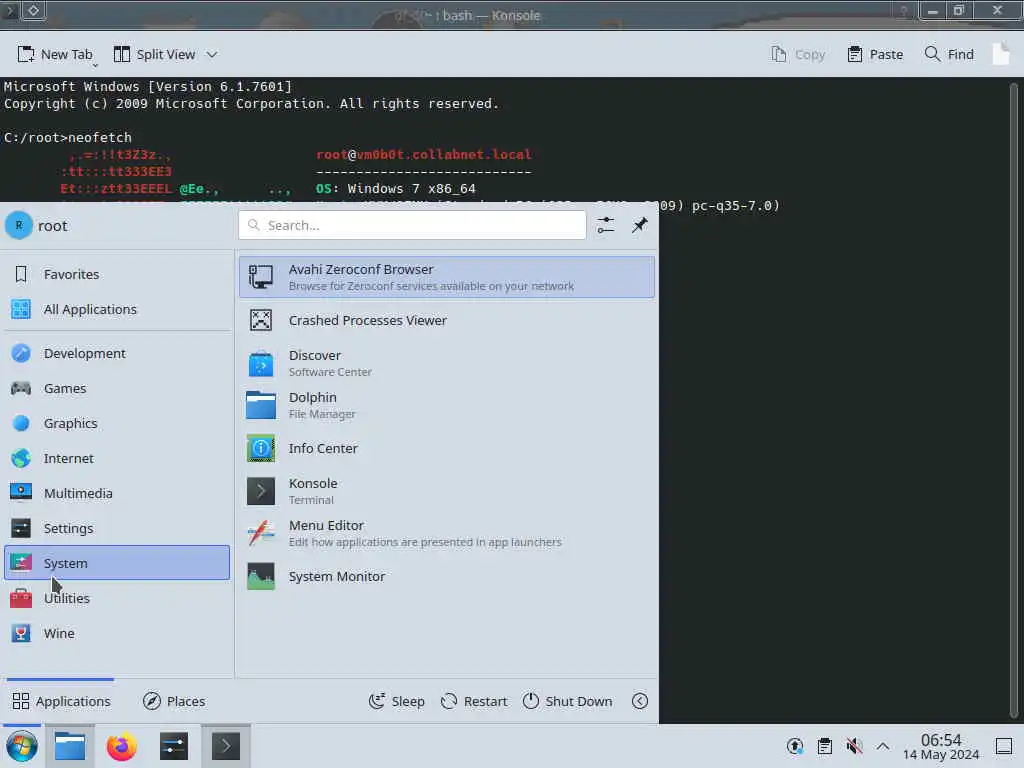Open Games category

117,389
